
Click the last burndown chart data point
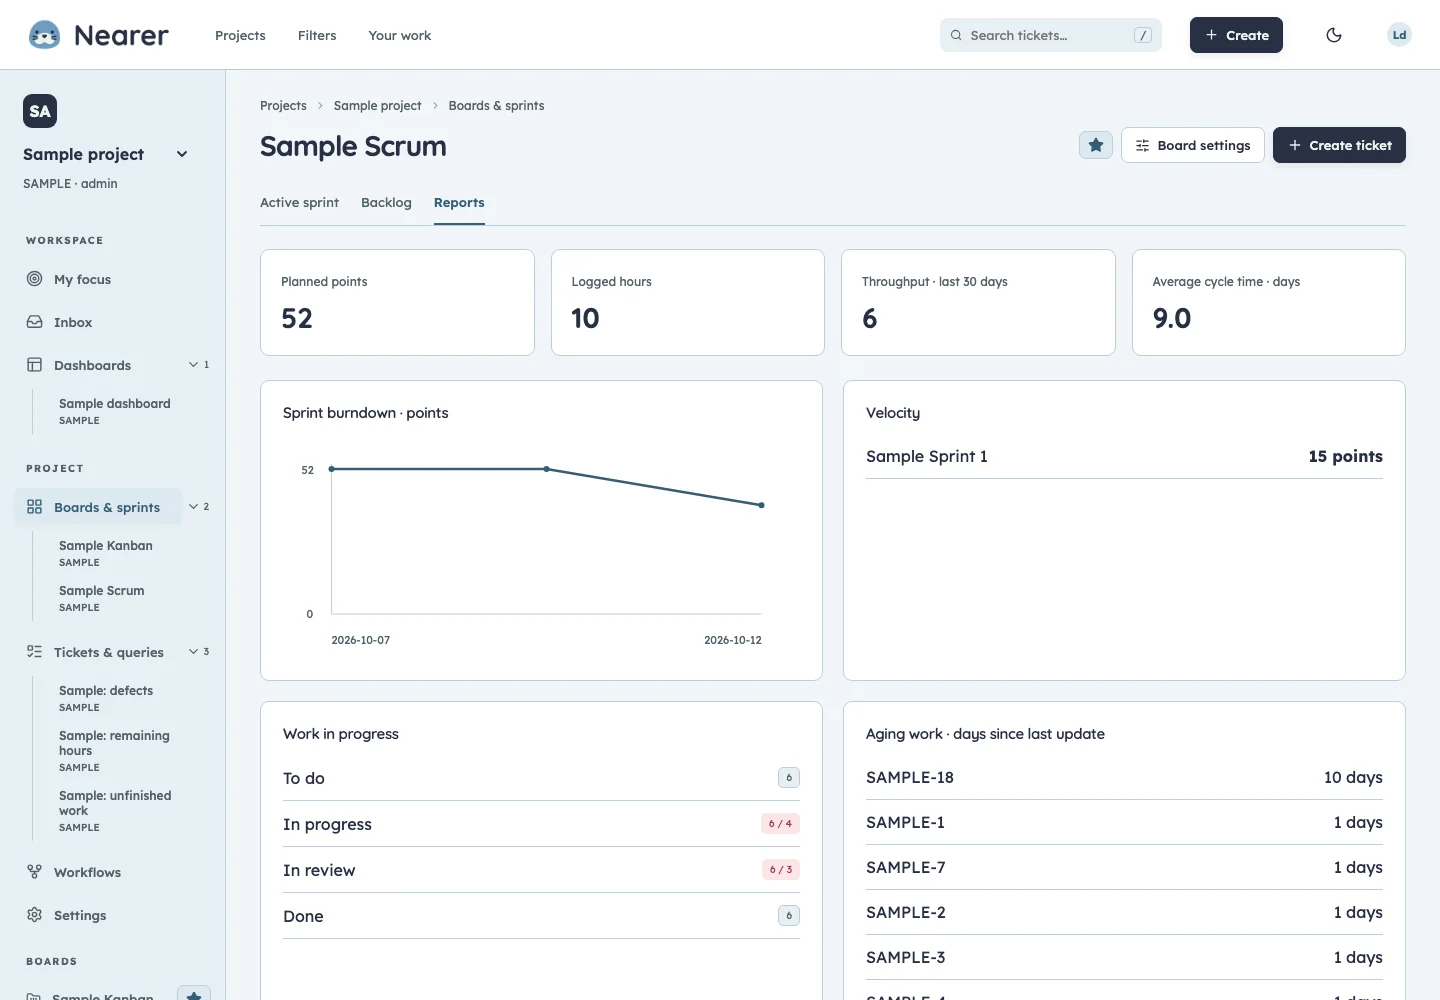pos(761,505)
